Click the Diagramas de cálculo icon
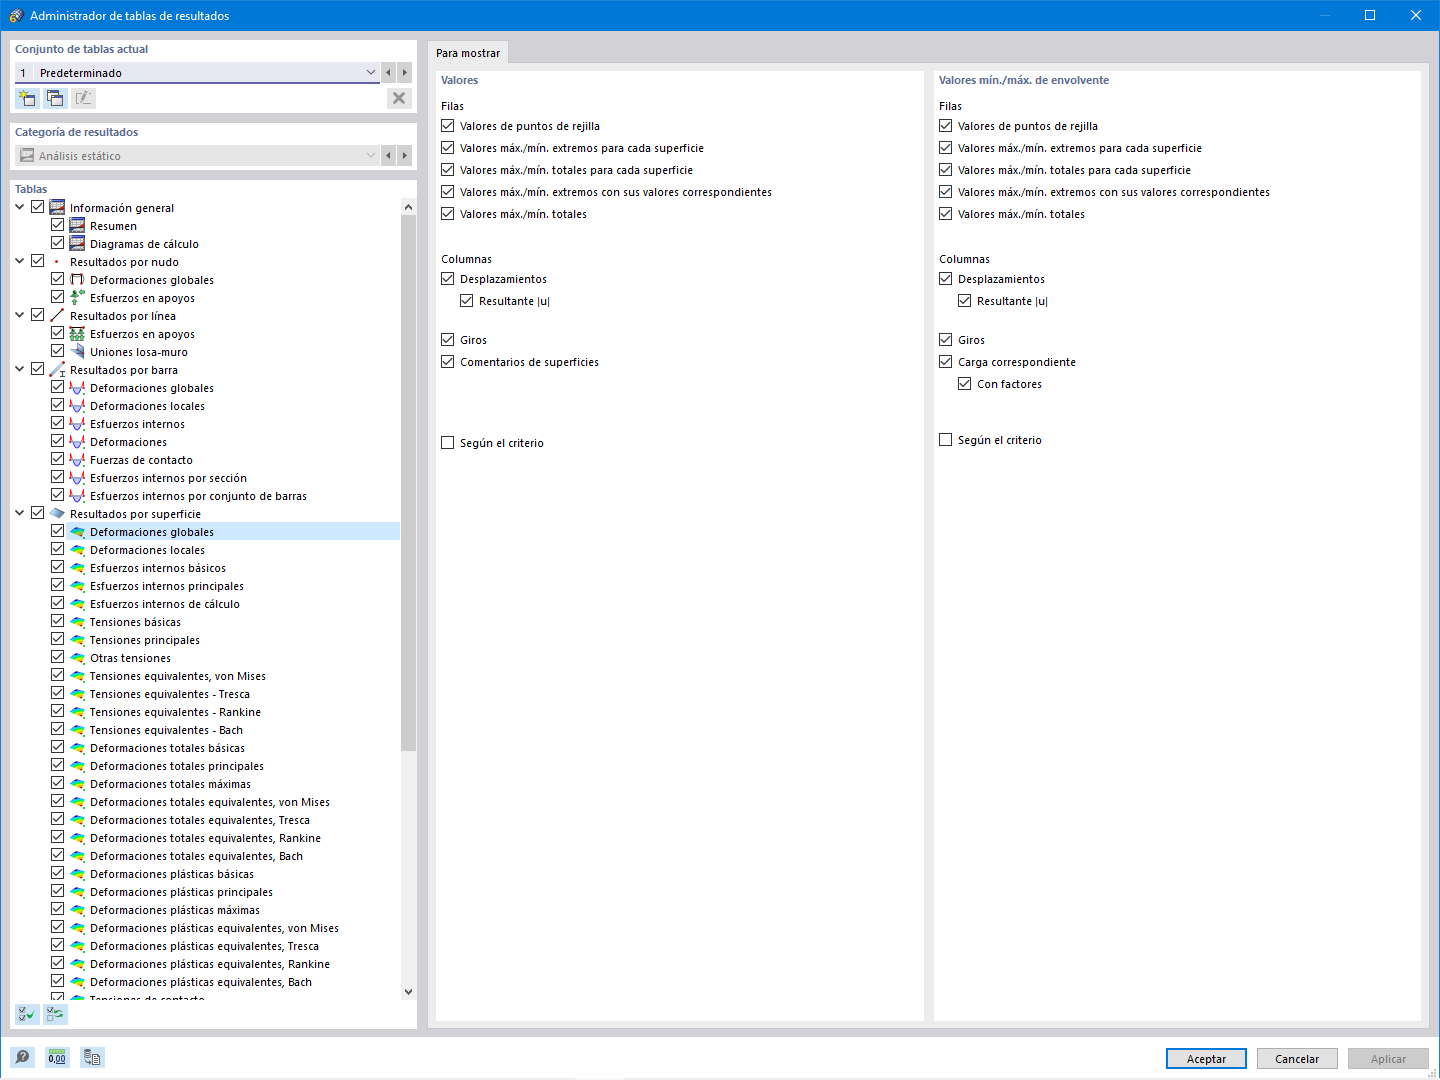The image size is (1440, 1080). click(77, 244)
